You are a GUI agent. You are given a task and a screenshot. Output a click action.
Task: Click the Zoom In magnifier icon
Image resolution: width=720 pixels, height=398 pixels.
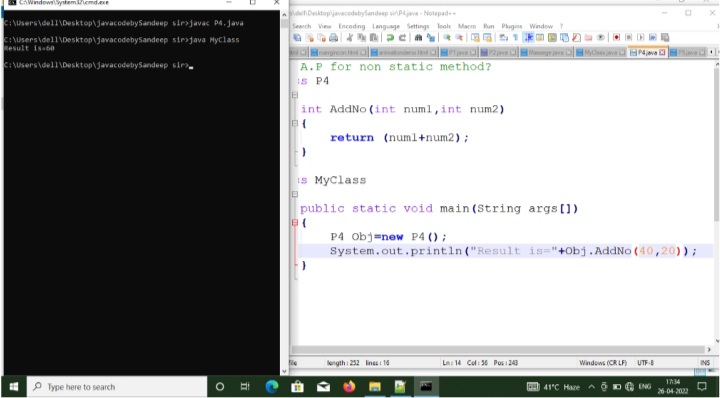tap(447, 38)
